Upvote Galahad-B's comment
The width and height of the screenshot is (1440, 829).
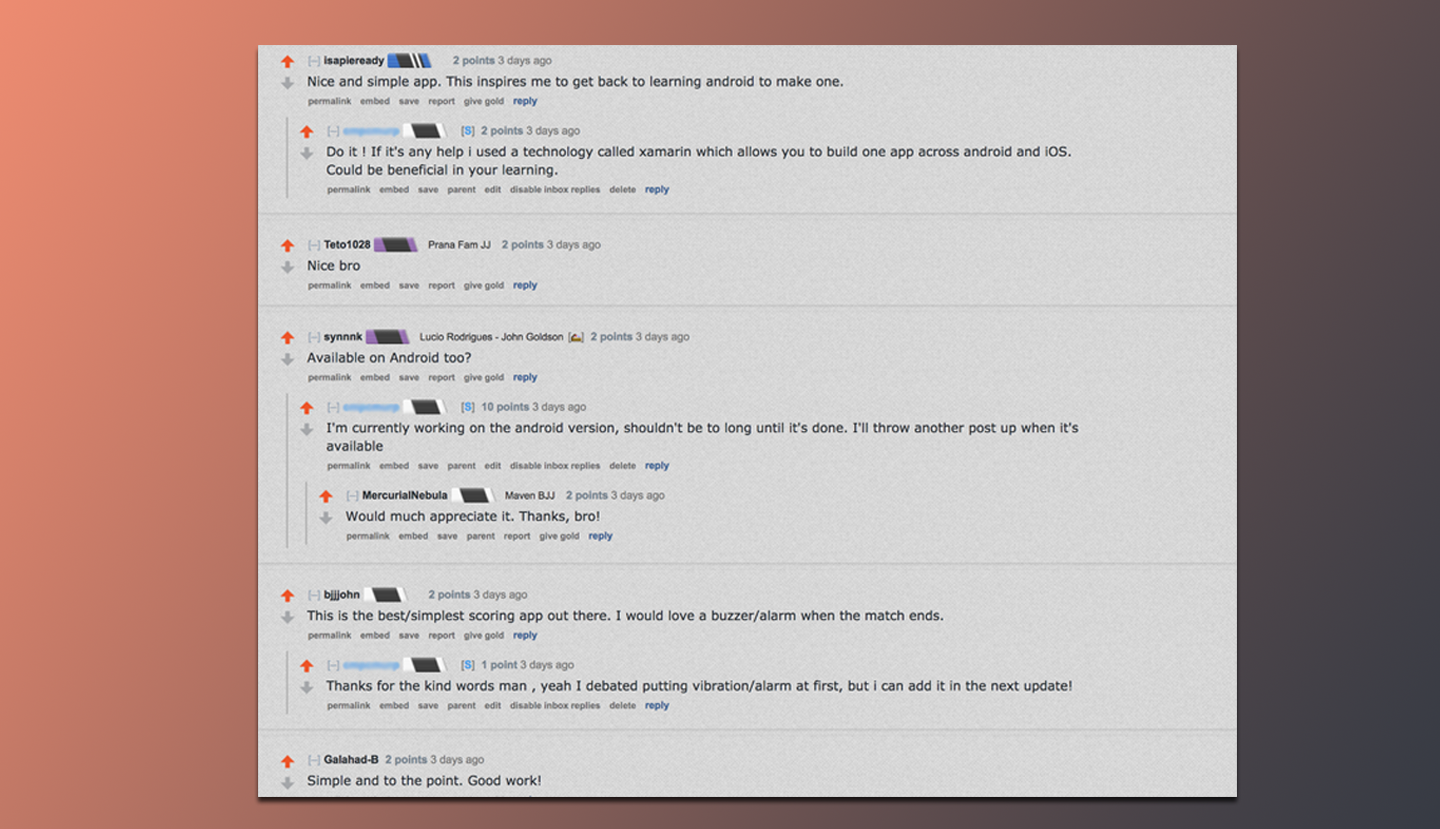(x=287, y=761)
